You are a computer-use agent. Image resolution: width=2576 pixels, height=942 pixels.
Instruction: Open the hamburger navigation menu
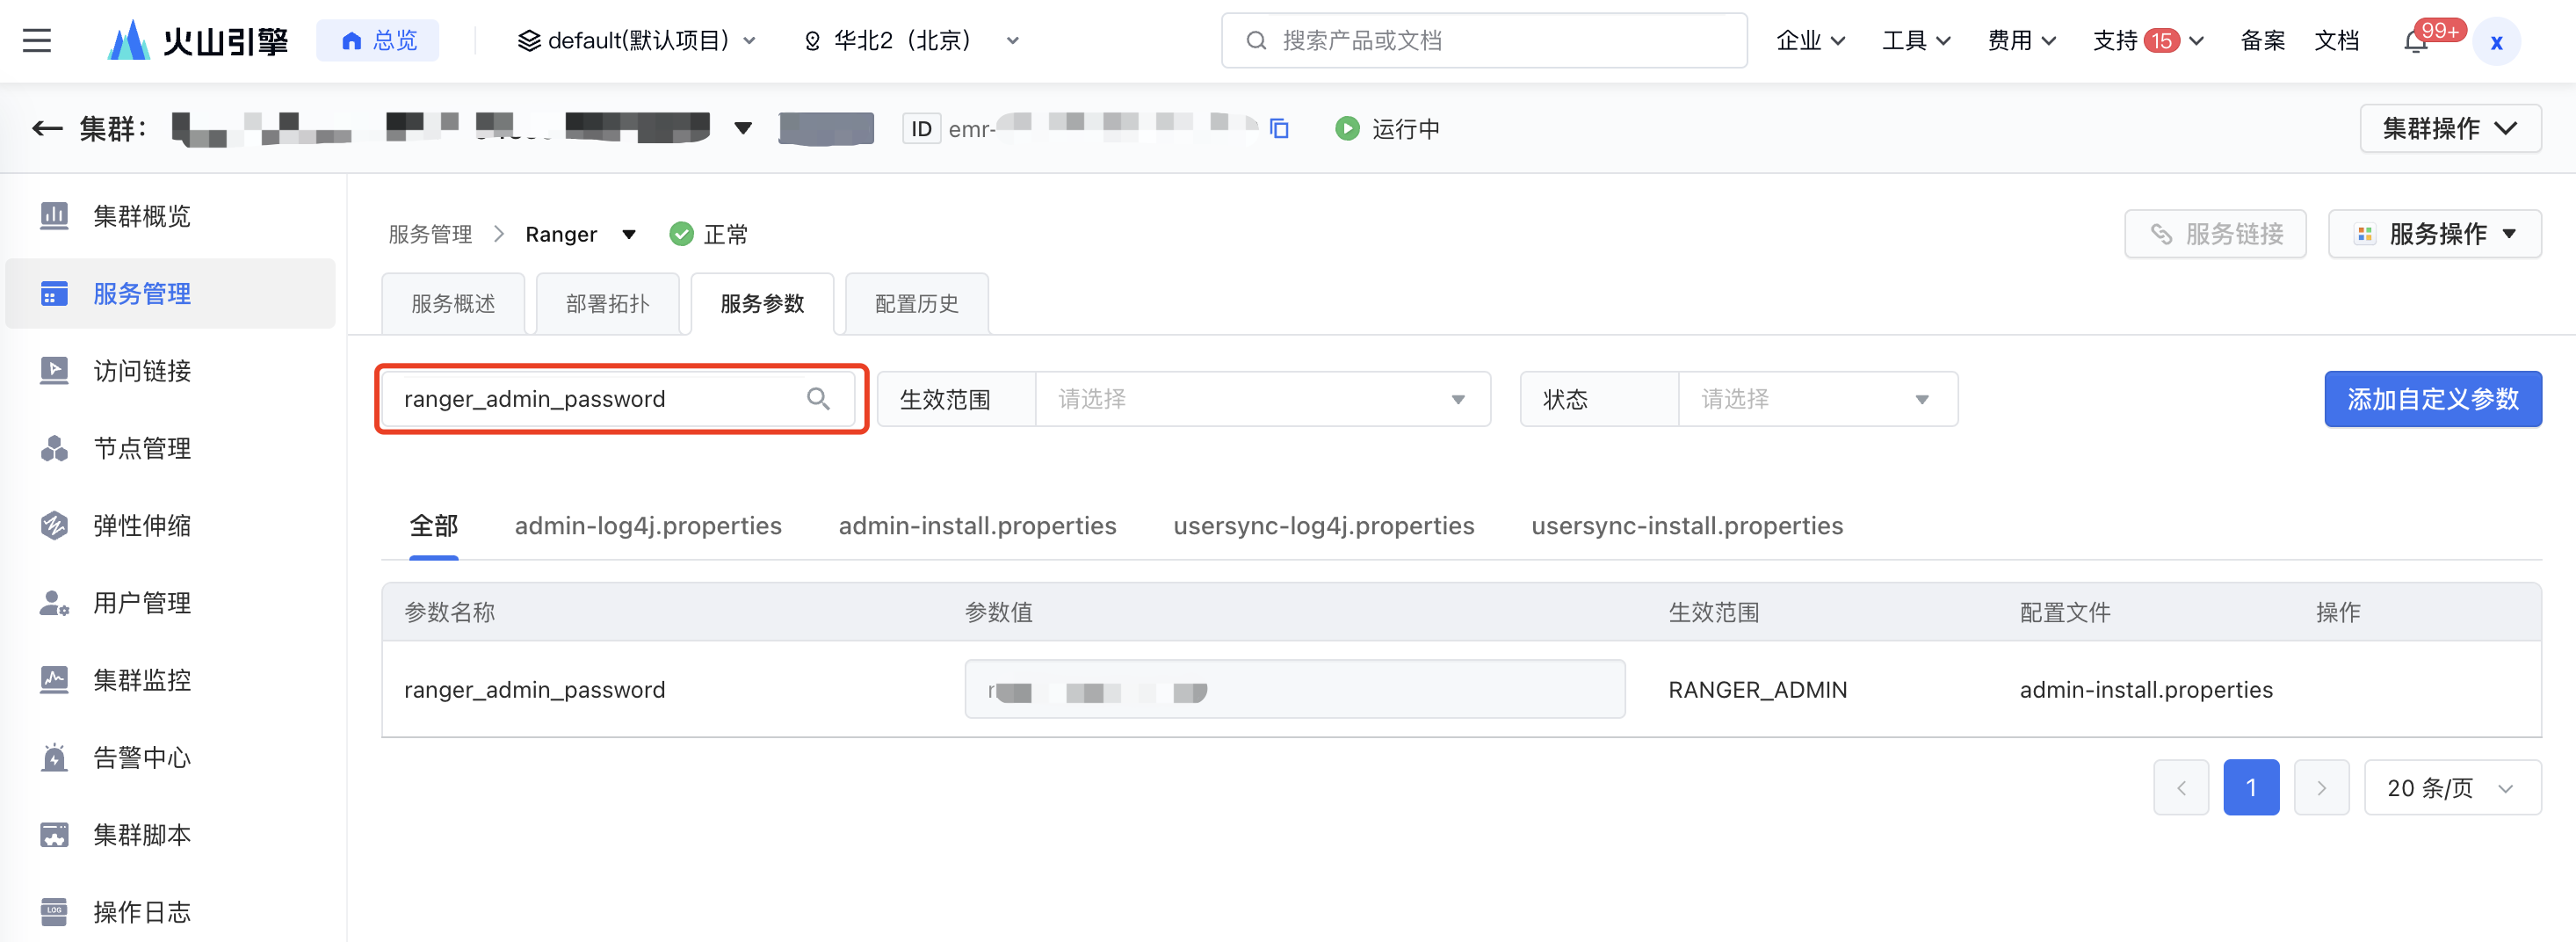coord(37,41)
